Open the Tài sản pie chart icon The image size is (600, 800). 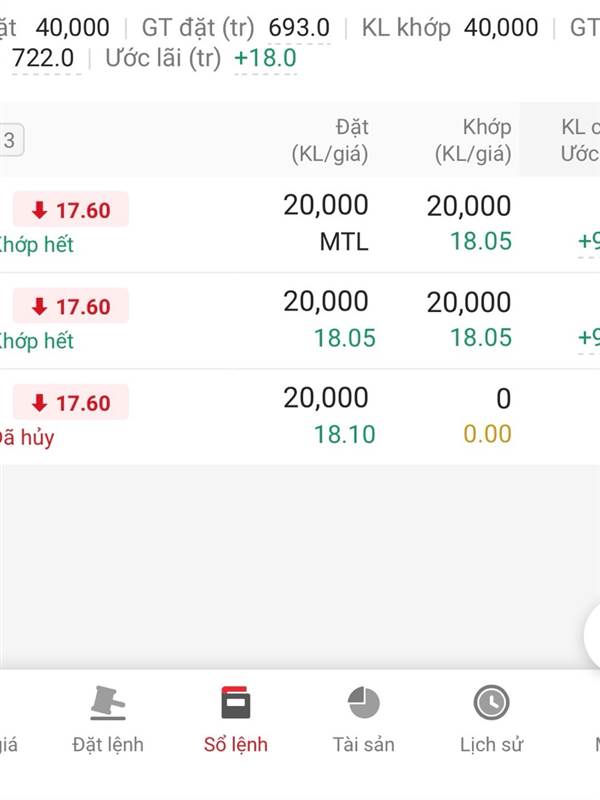point(363,703)
